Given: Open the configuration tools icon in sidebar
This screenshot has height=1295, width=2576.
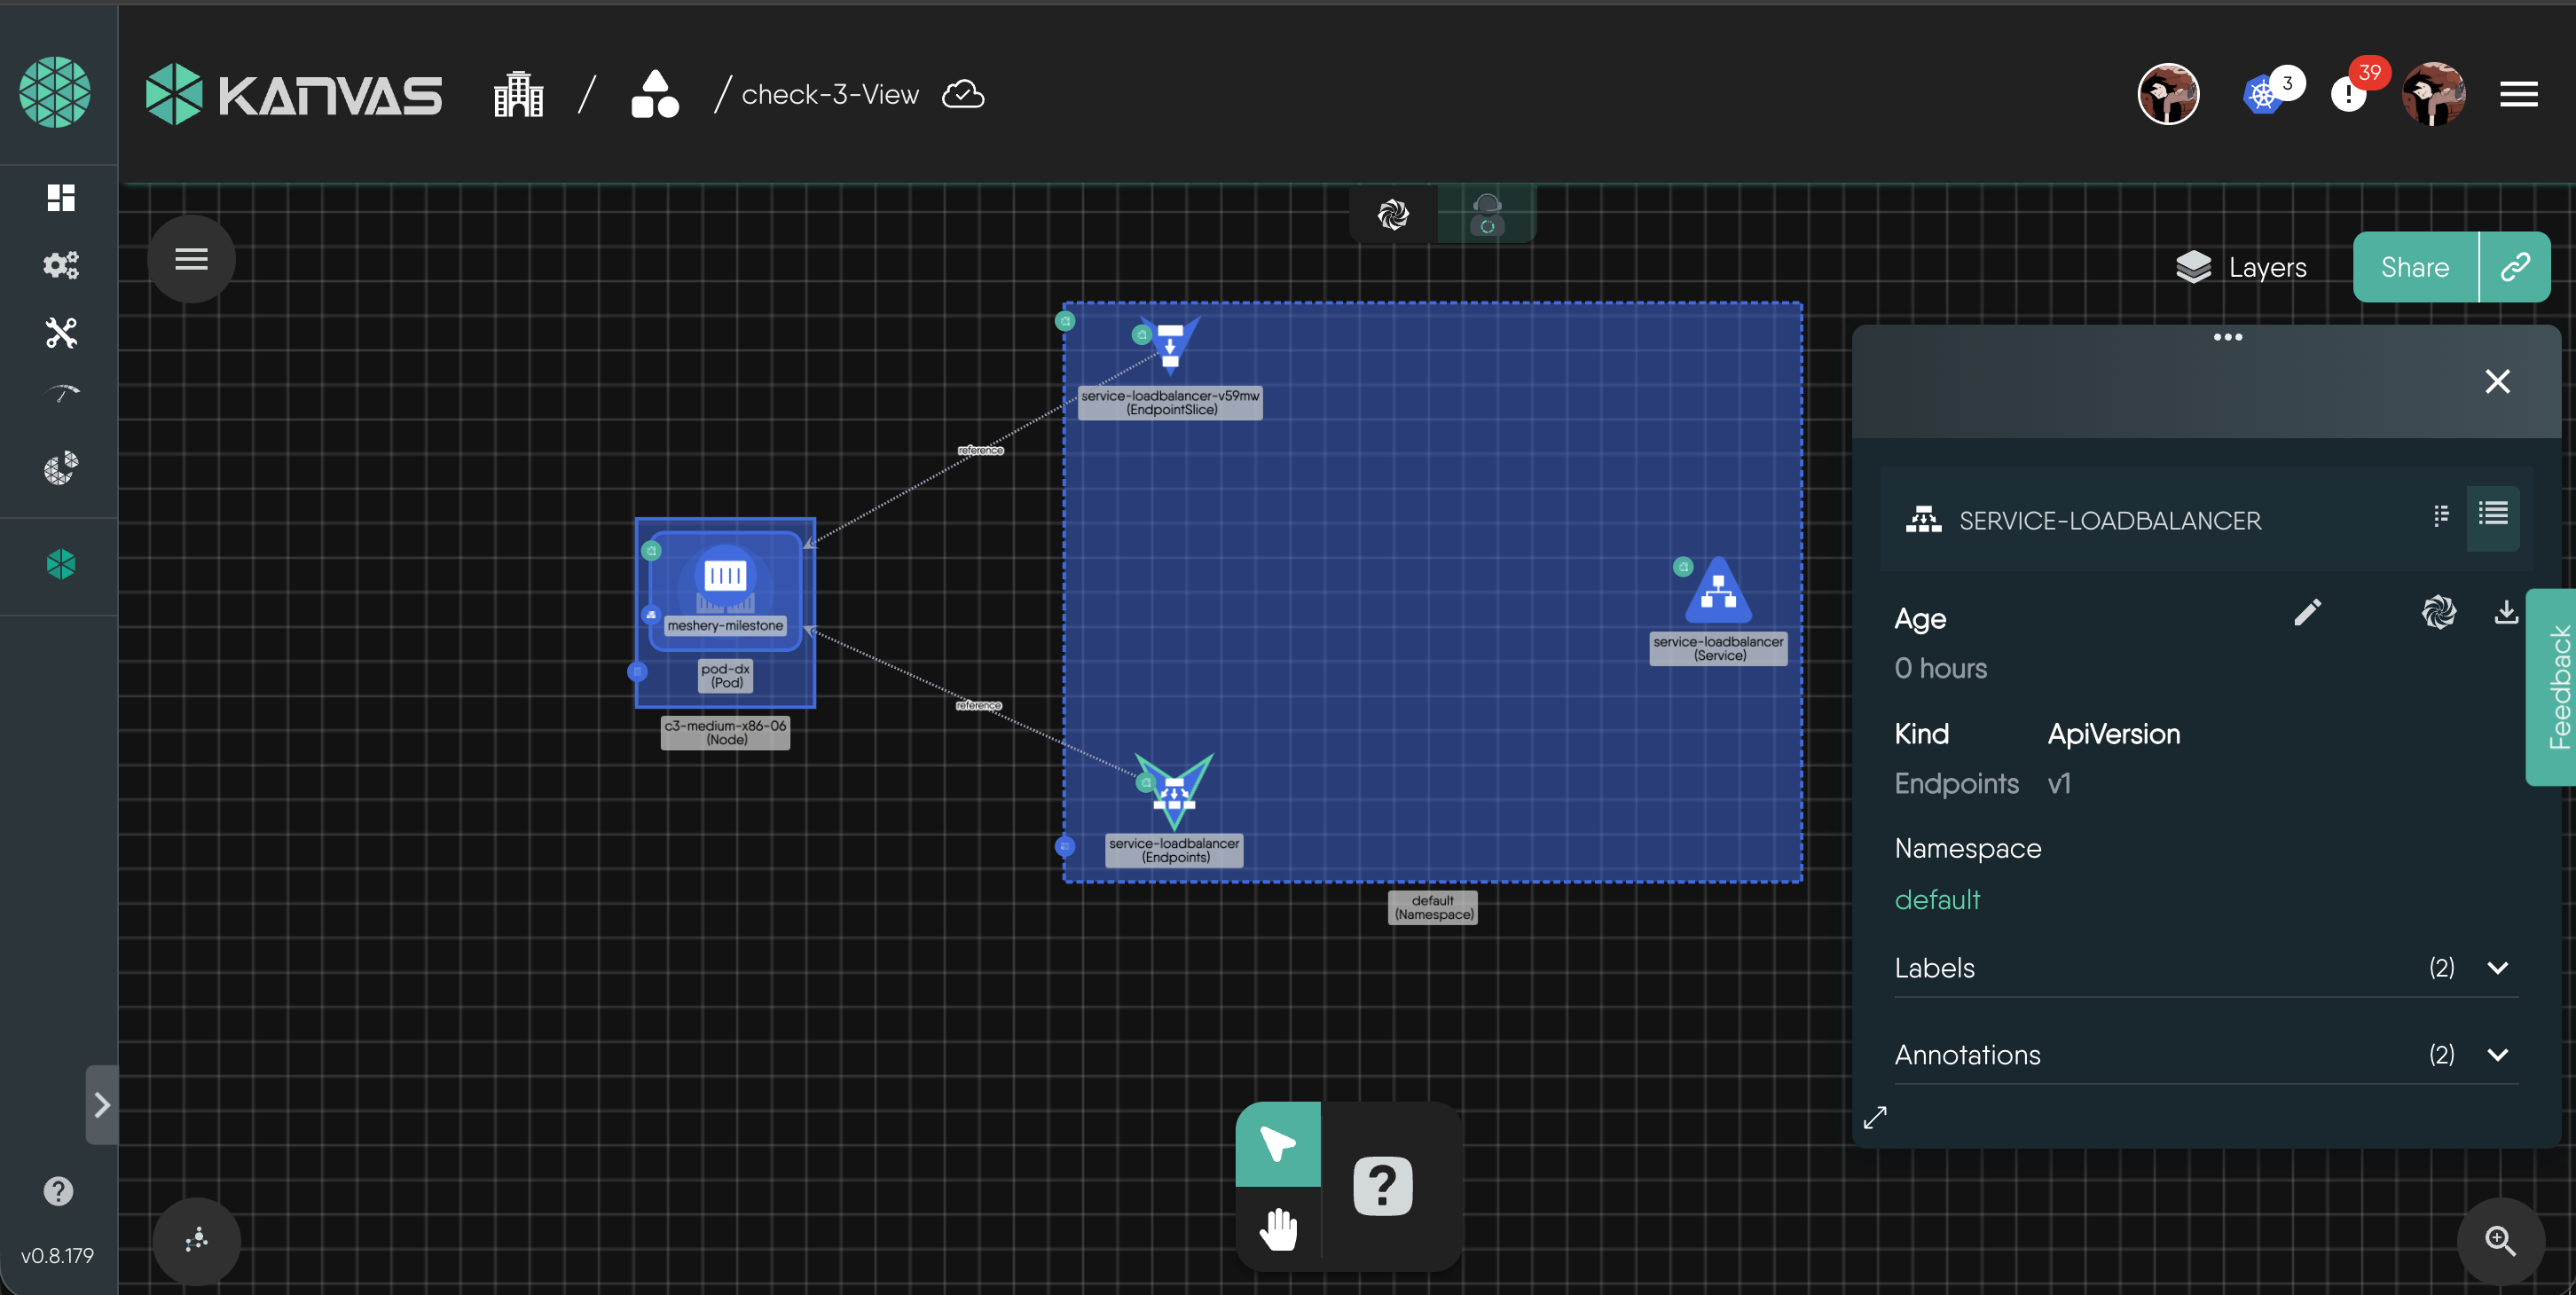Looking at the screenshot, I should click(x=61, y=333).
